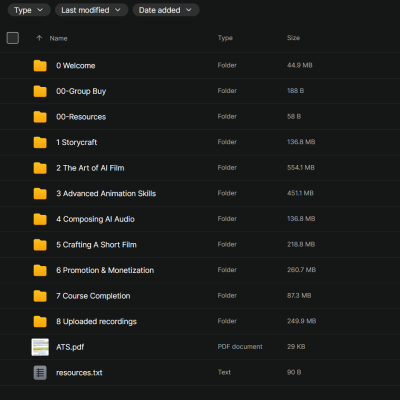Select the "1 Storycraft" folder name

pos(77,143)
